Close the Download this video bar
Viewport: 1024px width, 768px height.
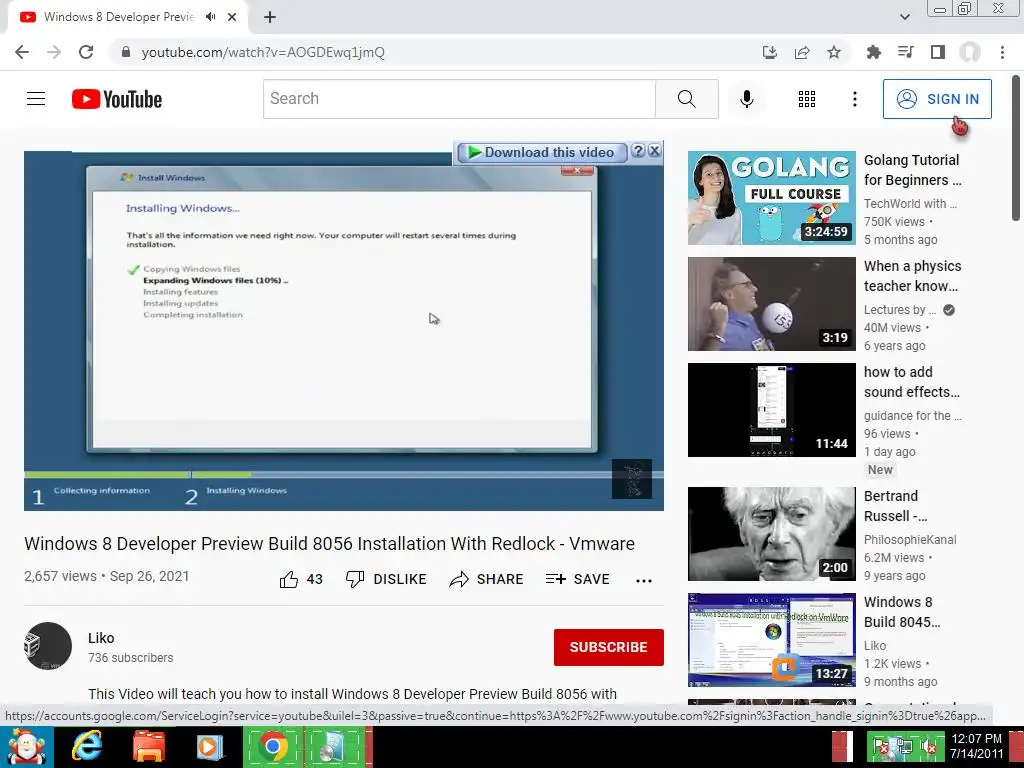[x=654, y=151]
